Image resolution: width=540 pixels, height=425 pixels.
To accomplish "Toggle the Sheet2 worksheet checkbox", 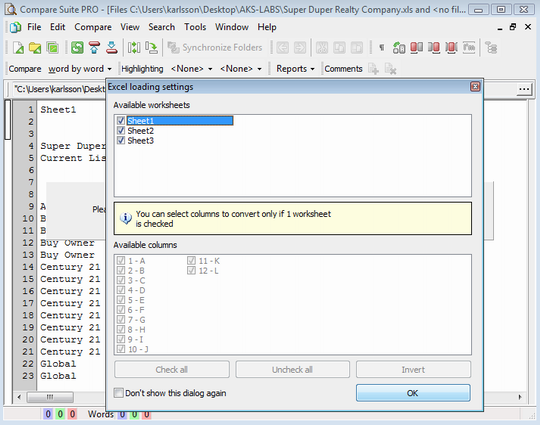I will click(121, 131).
